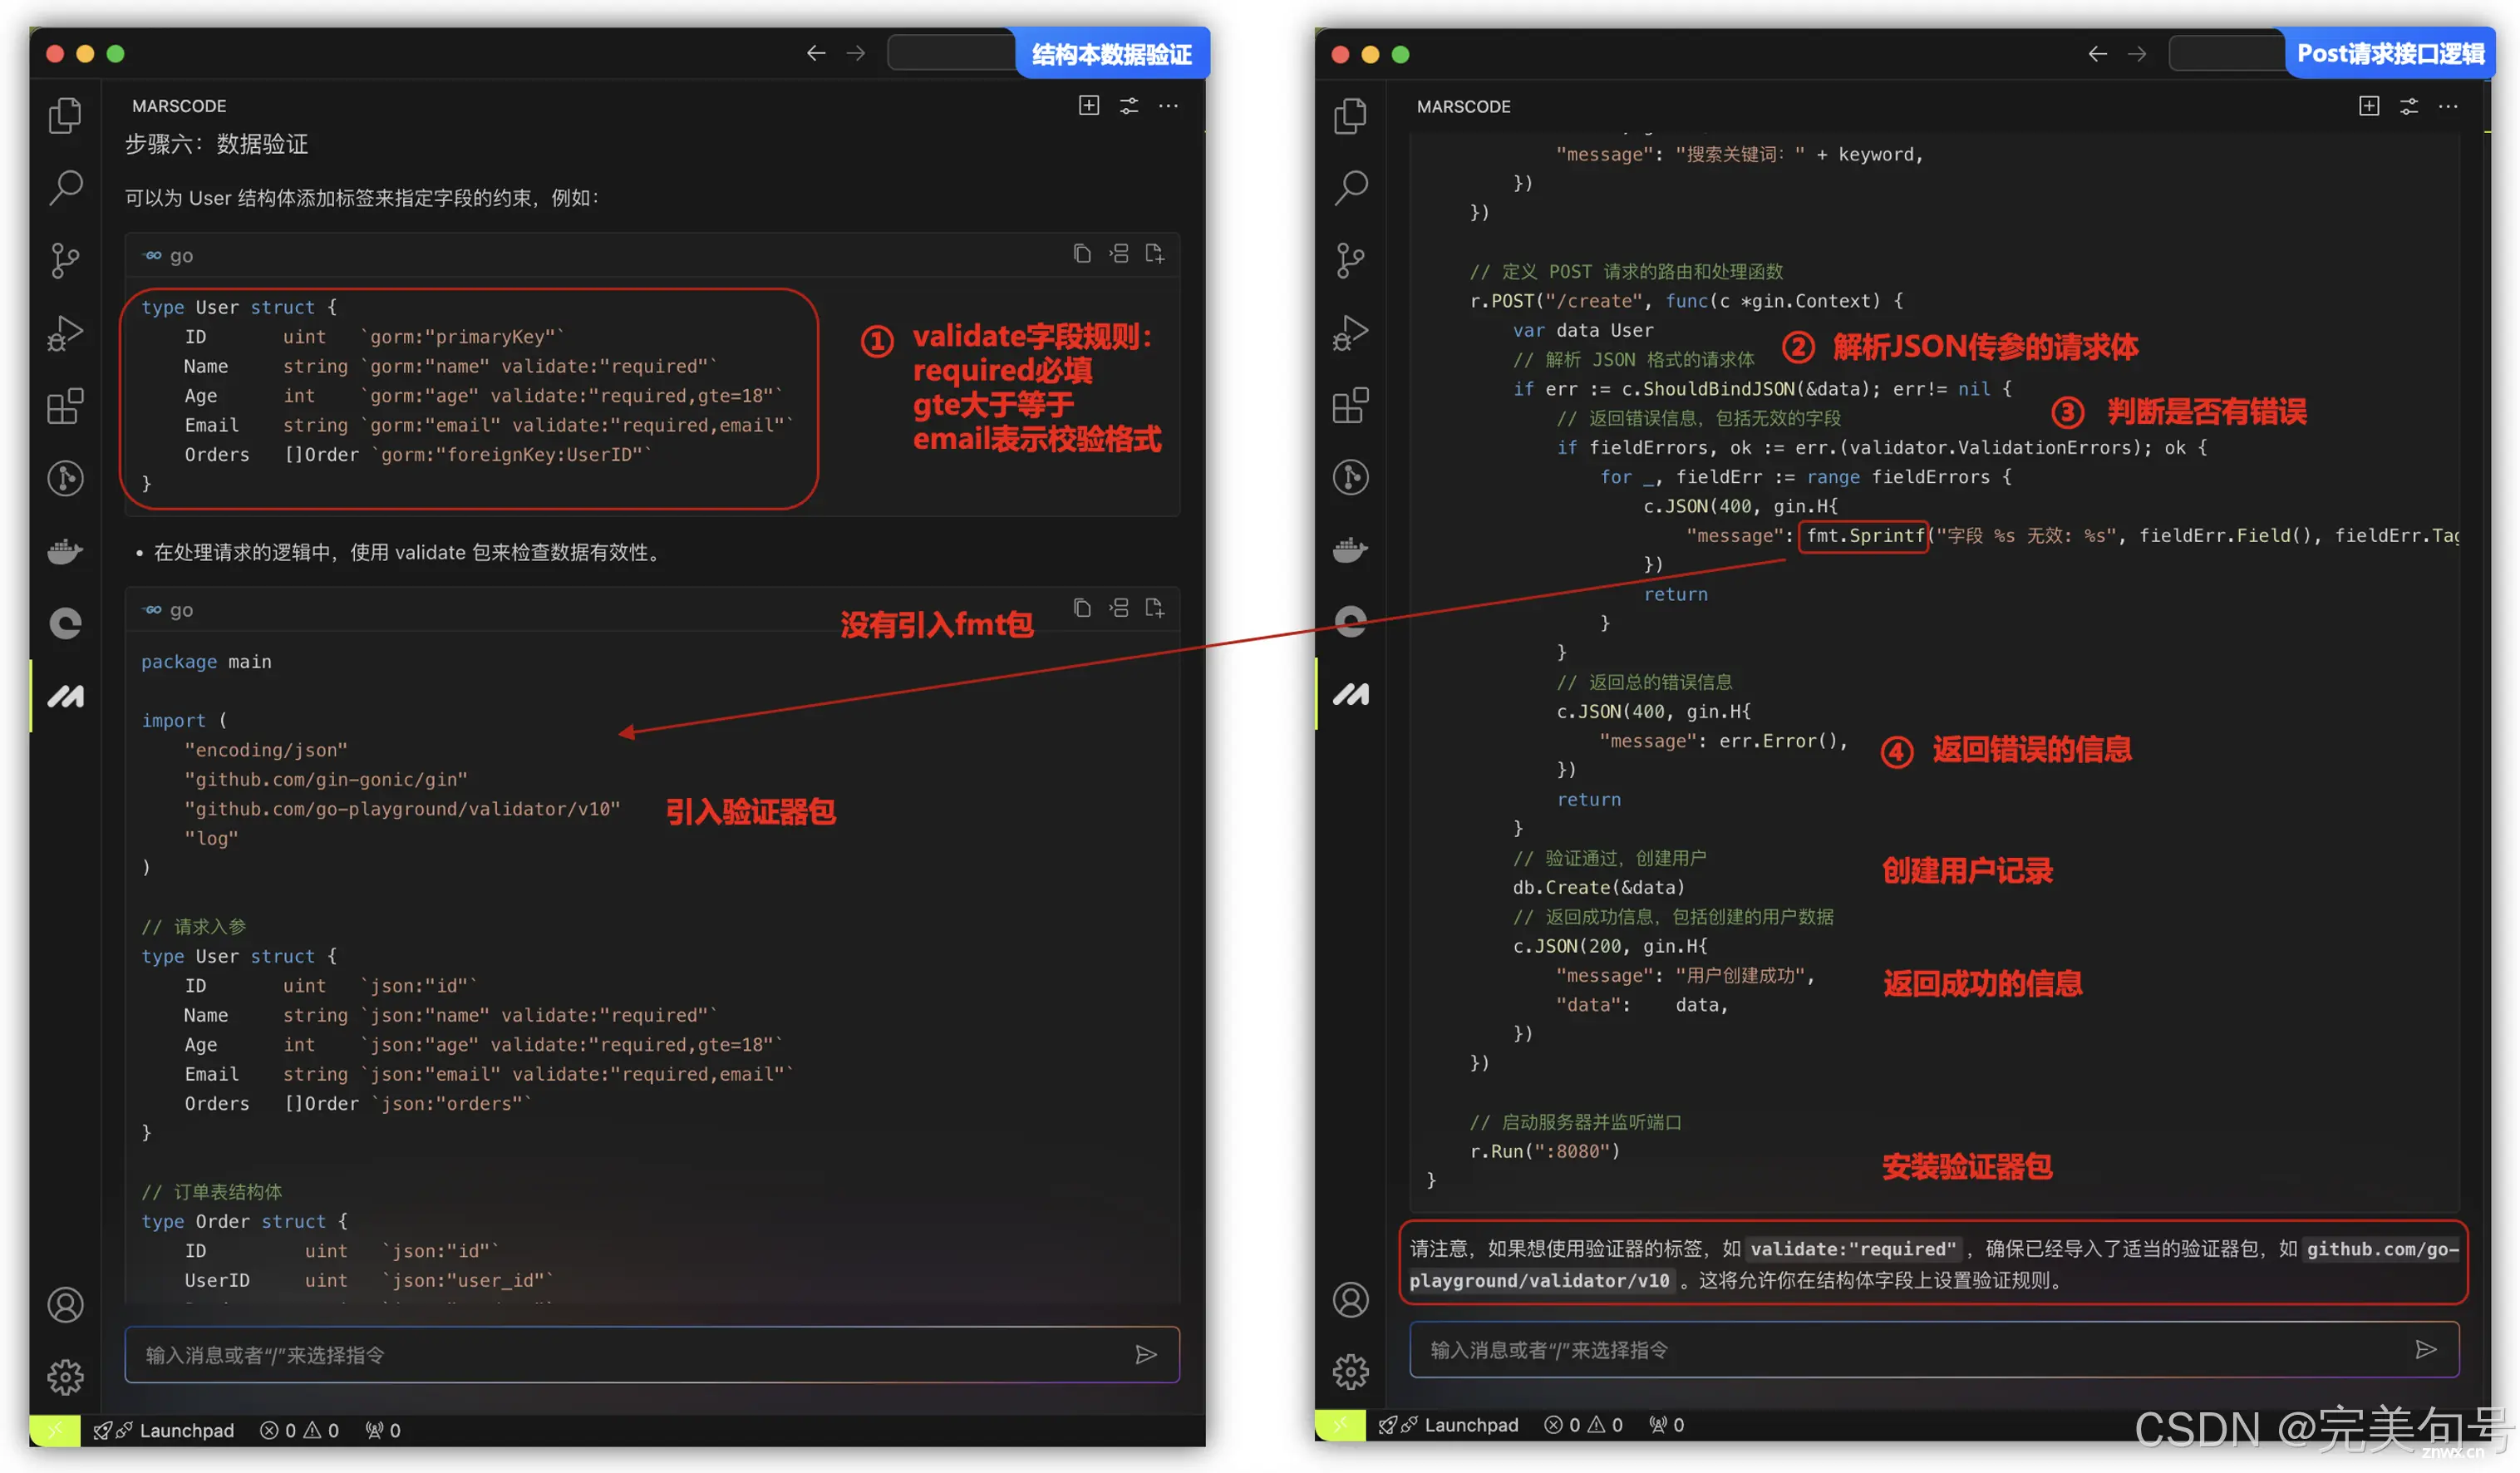This screenshot has height=1473, width=2520.
Task: Open Accounts icon in left window sidebar
Action: point(65,1304)
